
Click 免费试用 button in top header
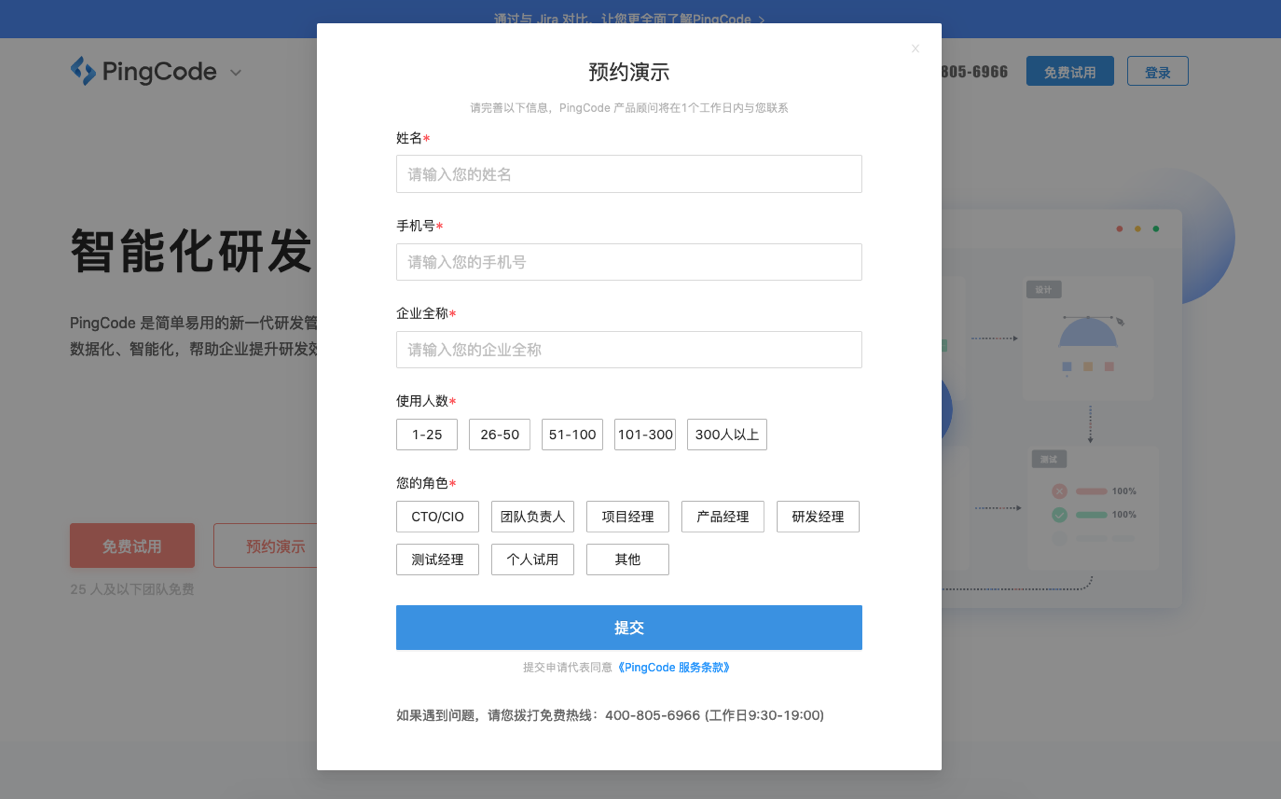pos(1070,72)
